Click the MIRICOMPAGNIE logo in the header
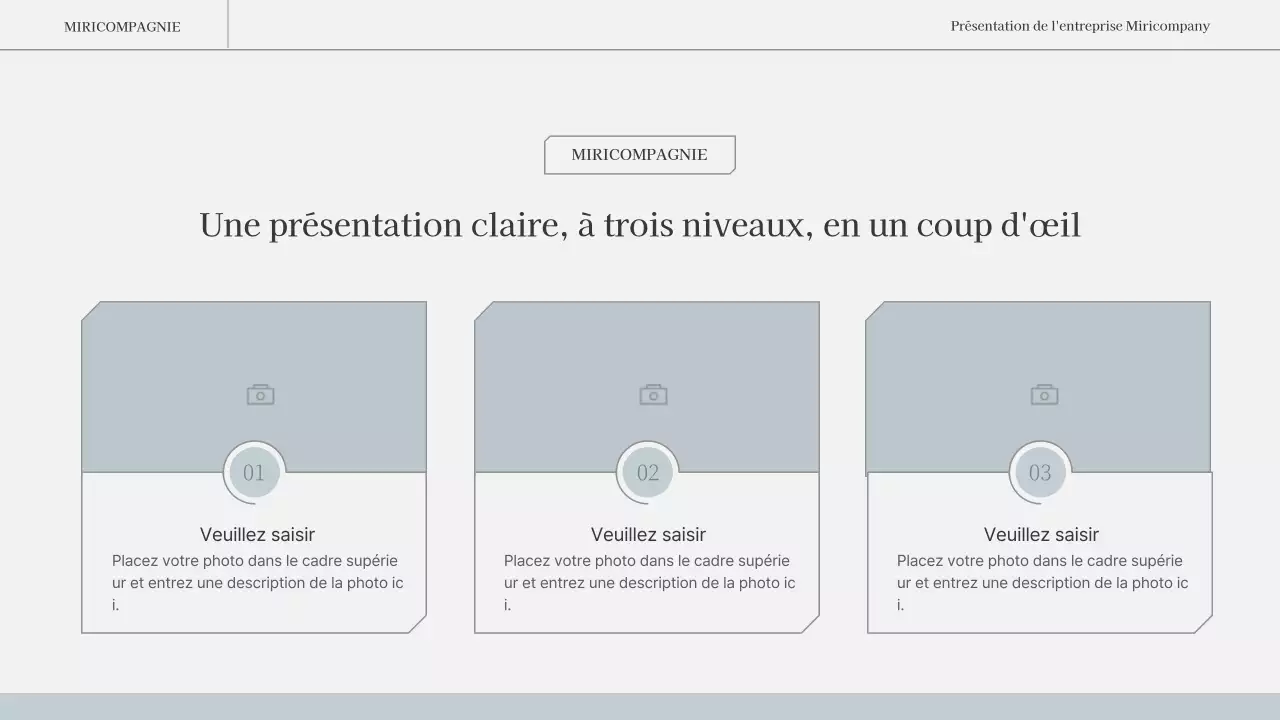Image resolution: width=1280 pixels, height=720 pixels. 122,26
